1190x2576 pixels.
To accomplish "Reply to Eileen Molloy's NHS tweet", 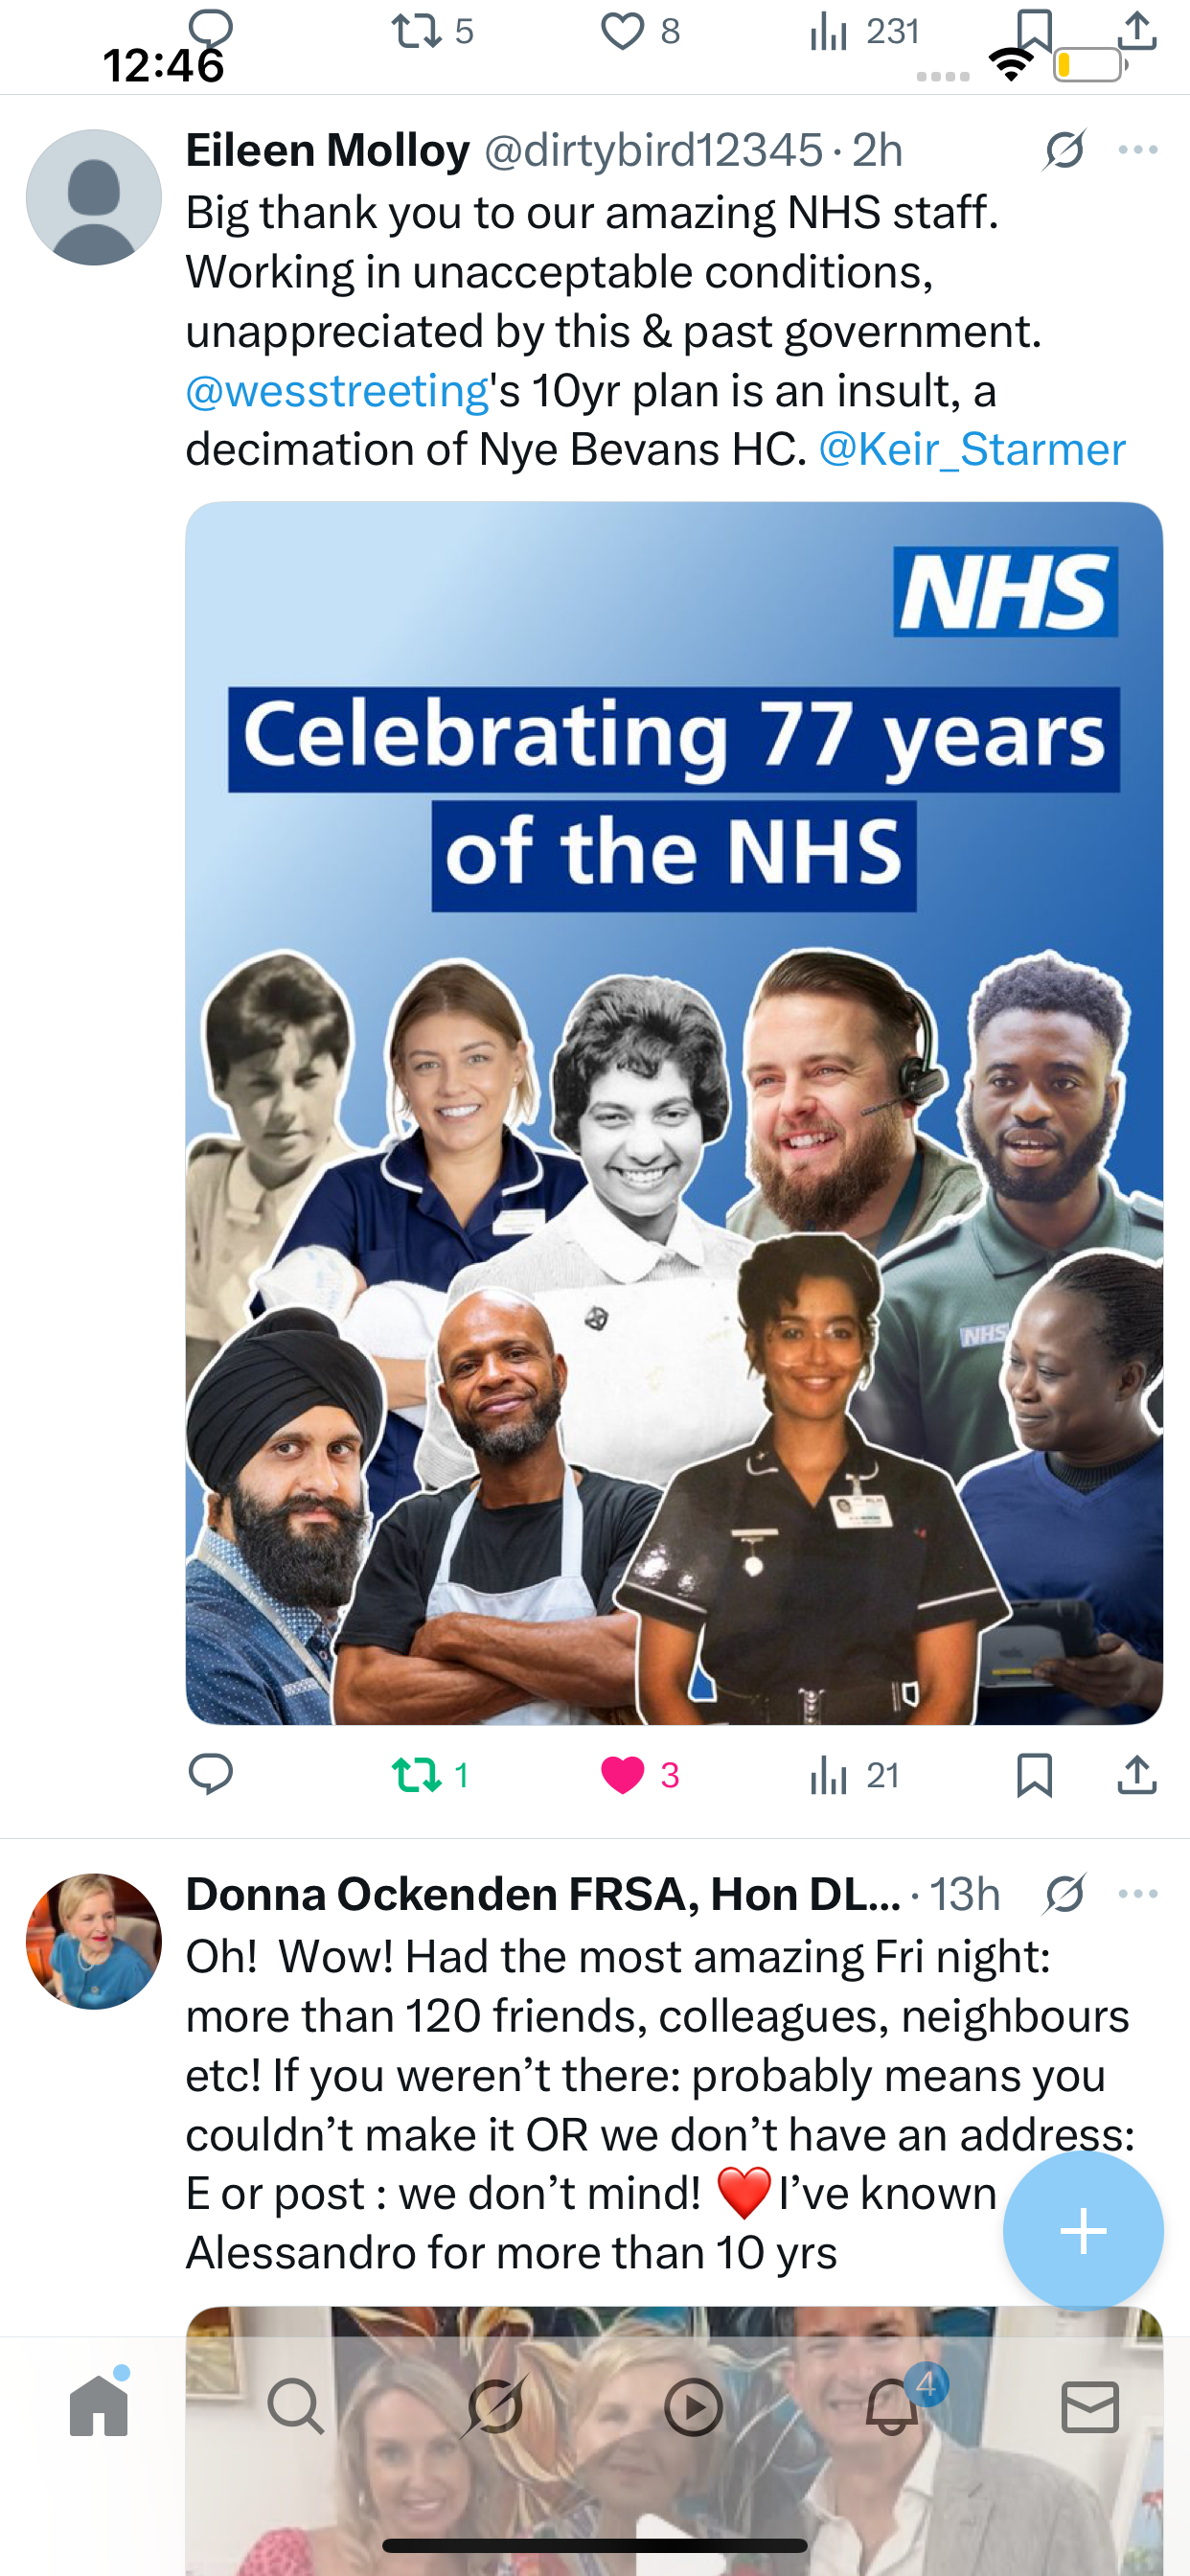I will (210, 1775).
